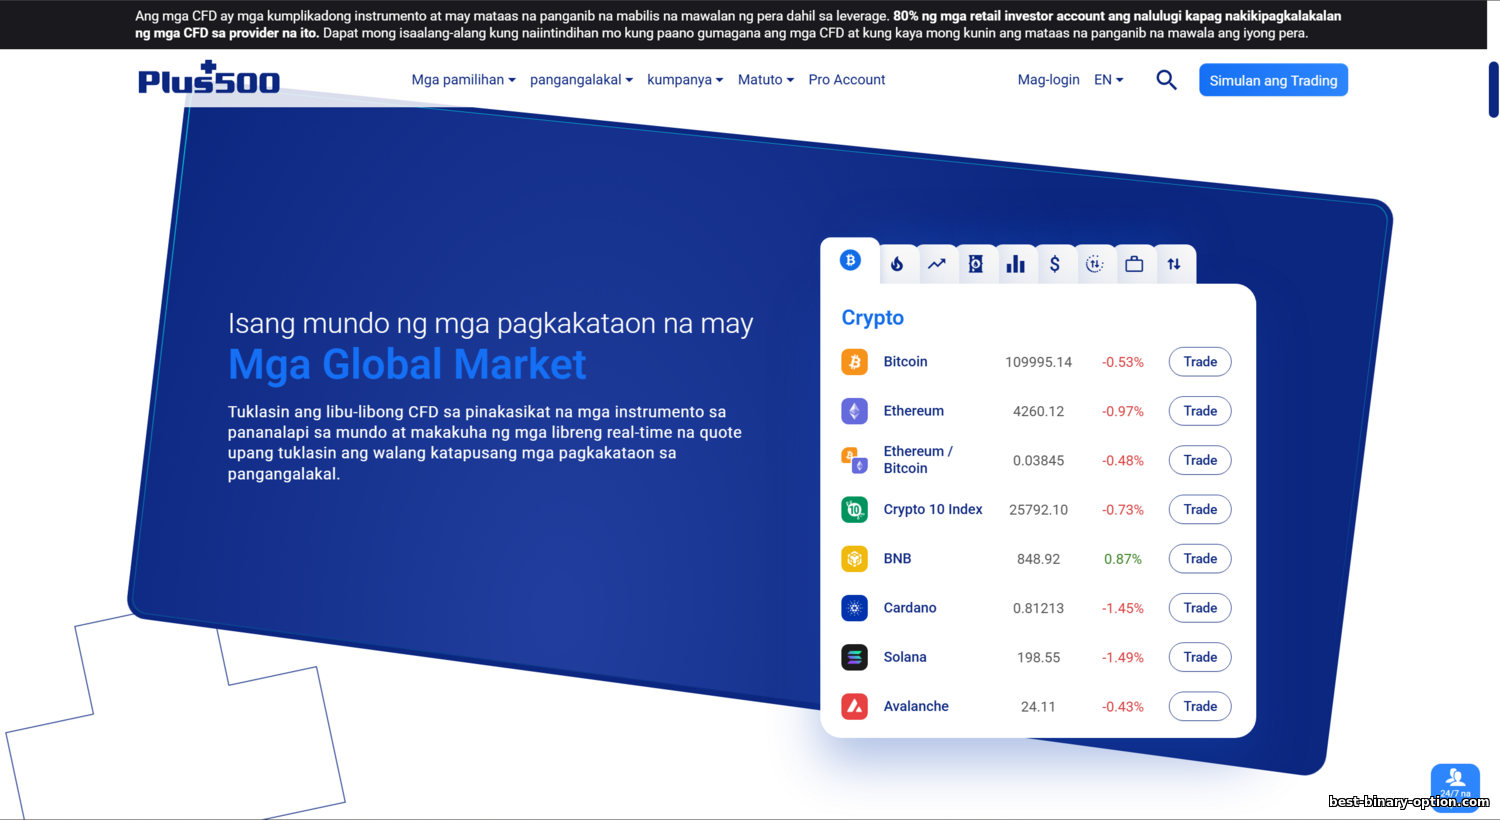This screenshot has width=1500, height=820.
Task: Open the Pro Account page
Action: (846, 80)
